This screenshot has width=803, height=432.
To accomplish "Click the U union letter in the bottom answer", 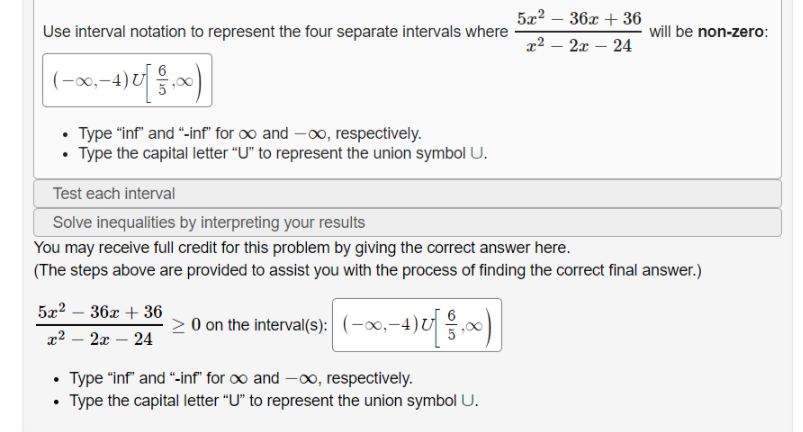I will tap(427, 324).
